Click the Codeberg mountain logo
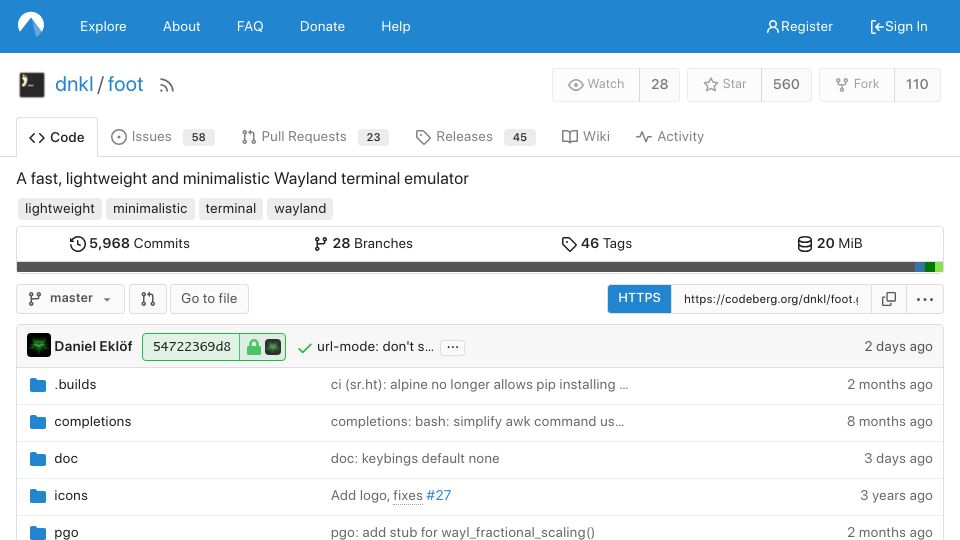This screenshot has height=540, width=960. pos(31,25)
